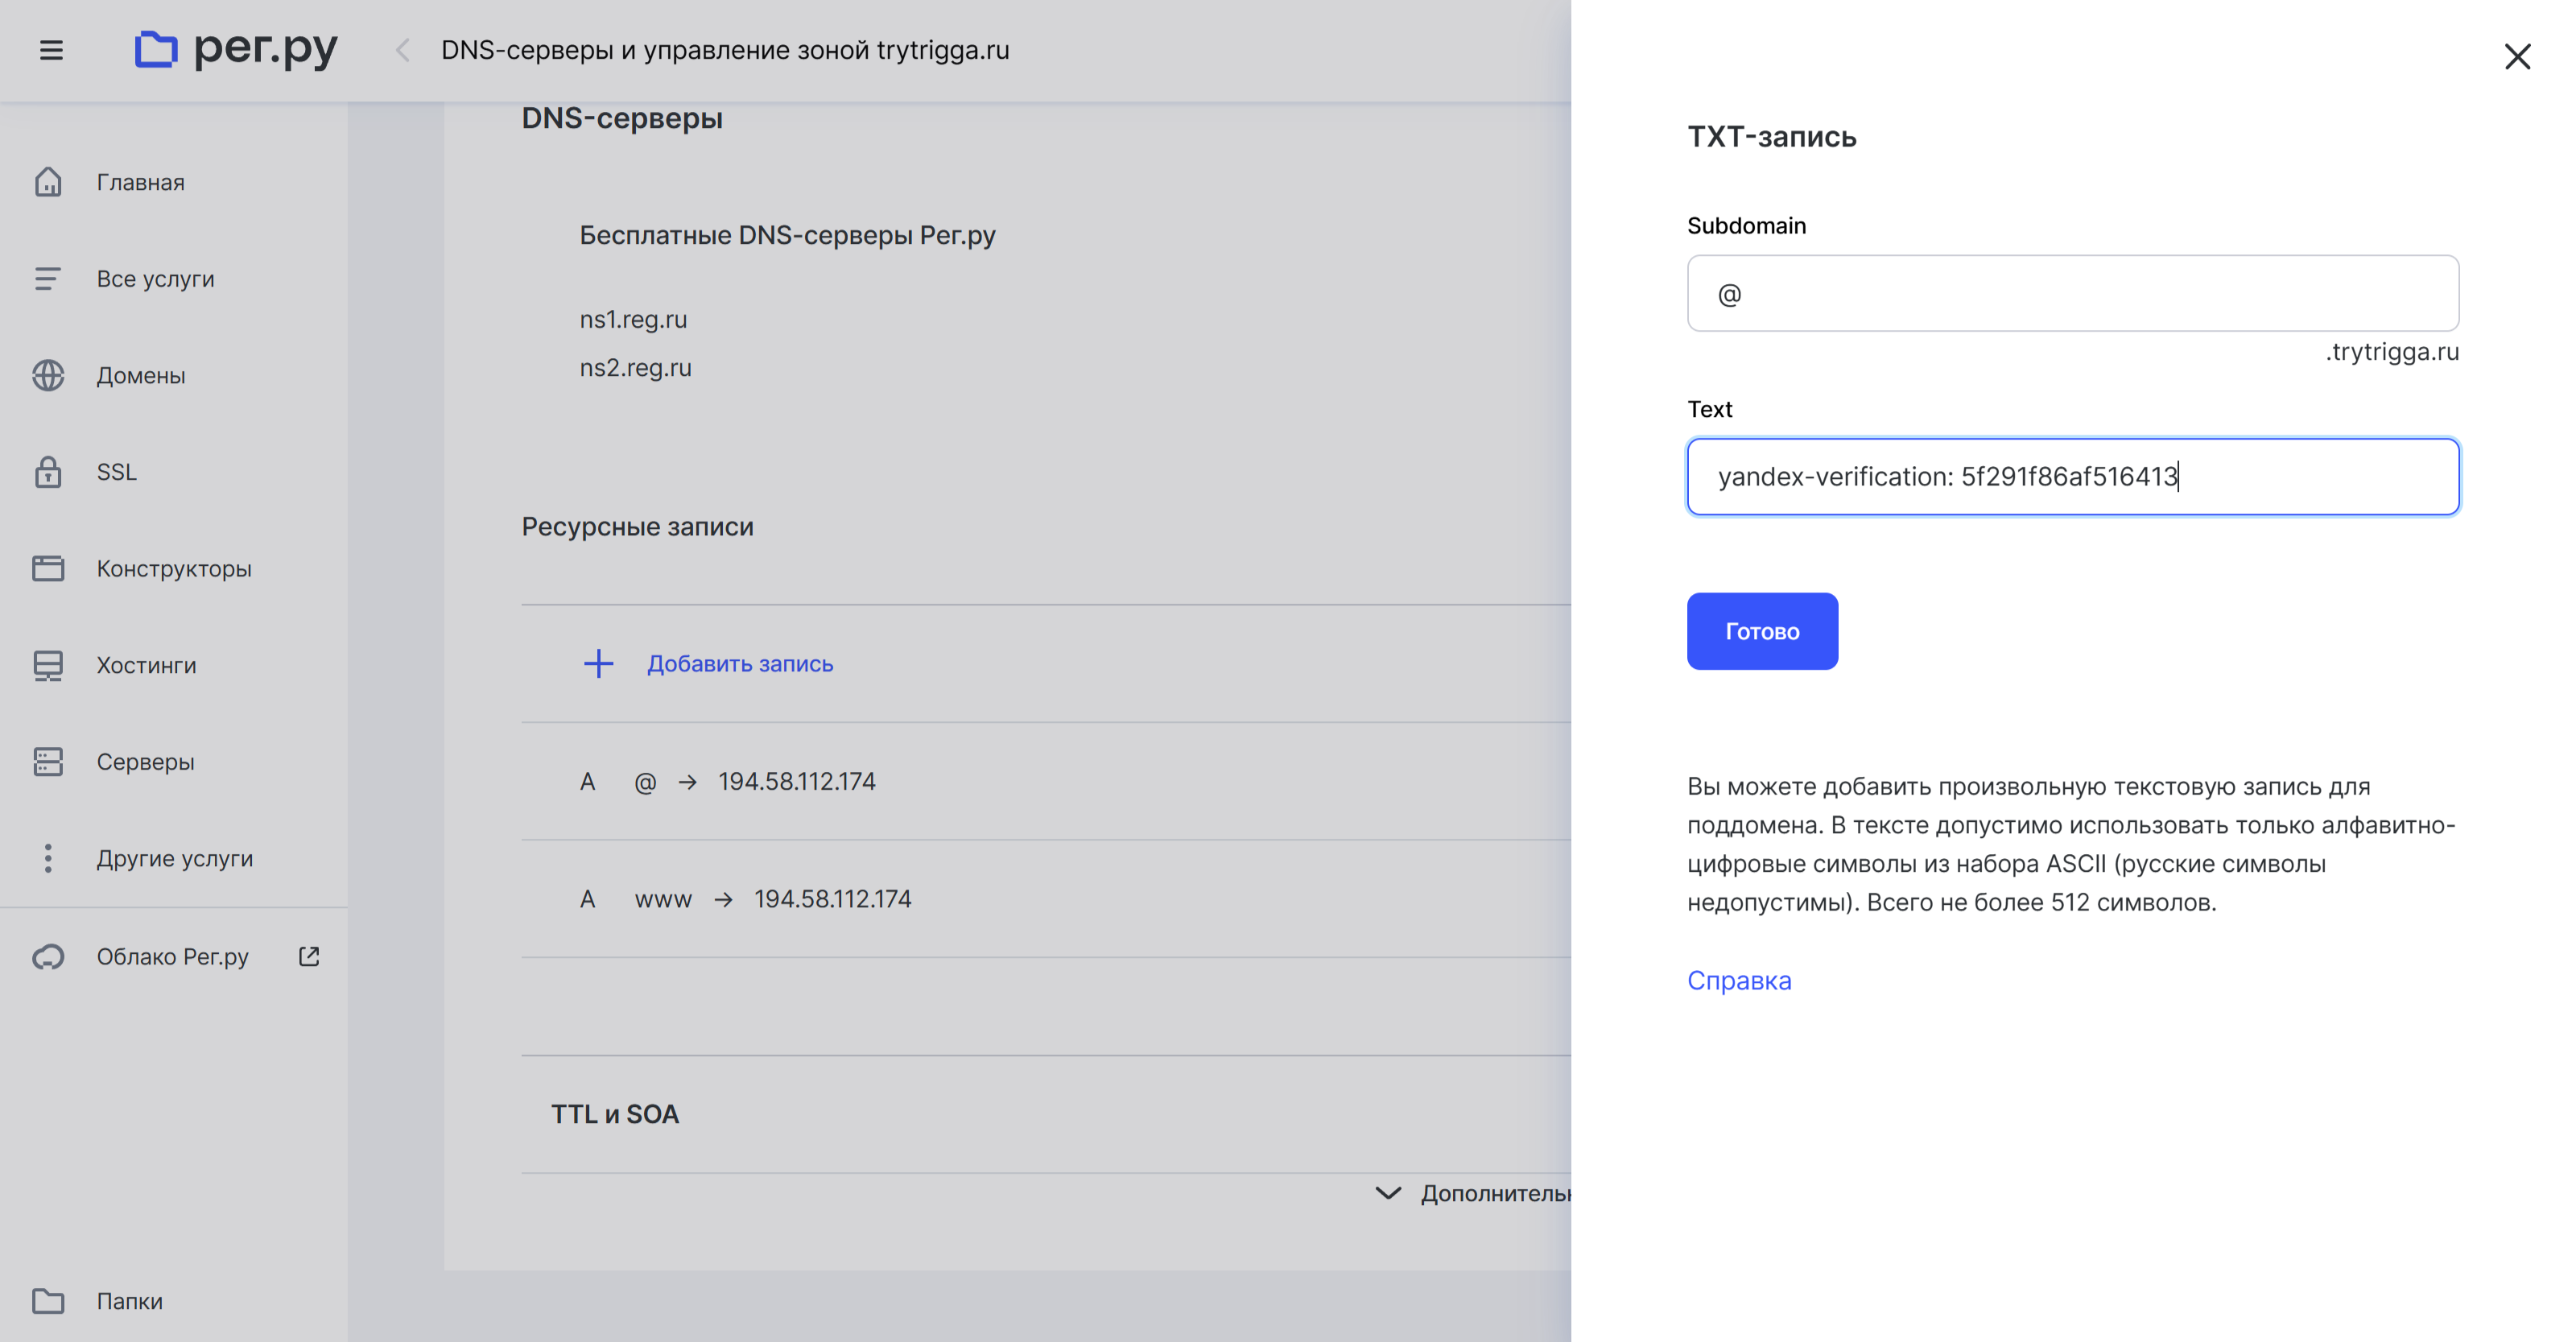The image size is (2576, 1342).
Task: Open Другие услуги section
Action: pyautogui.click(x=175, y=858)
